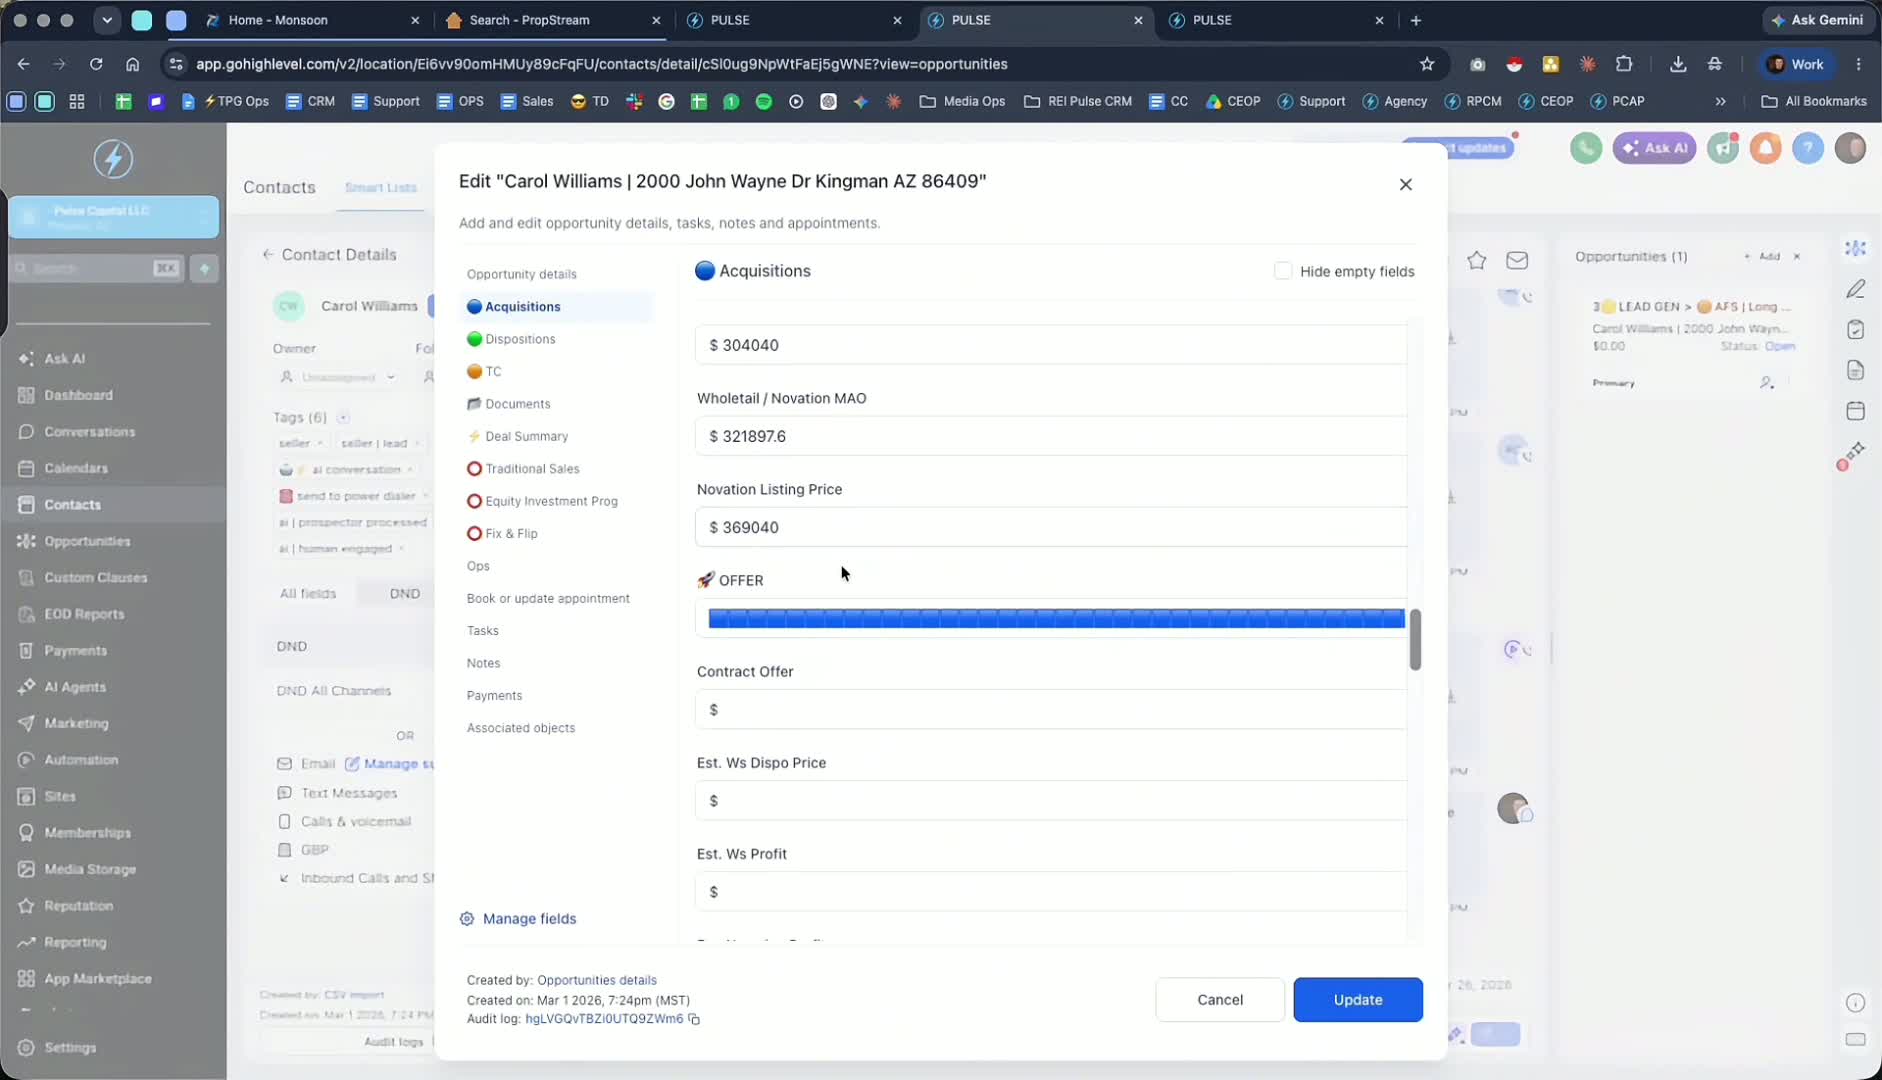This screenshot has height=1080, width=1882.
Task: Open Marketing in left sidebar
Action: (76, 723)
